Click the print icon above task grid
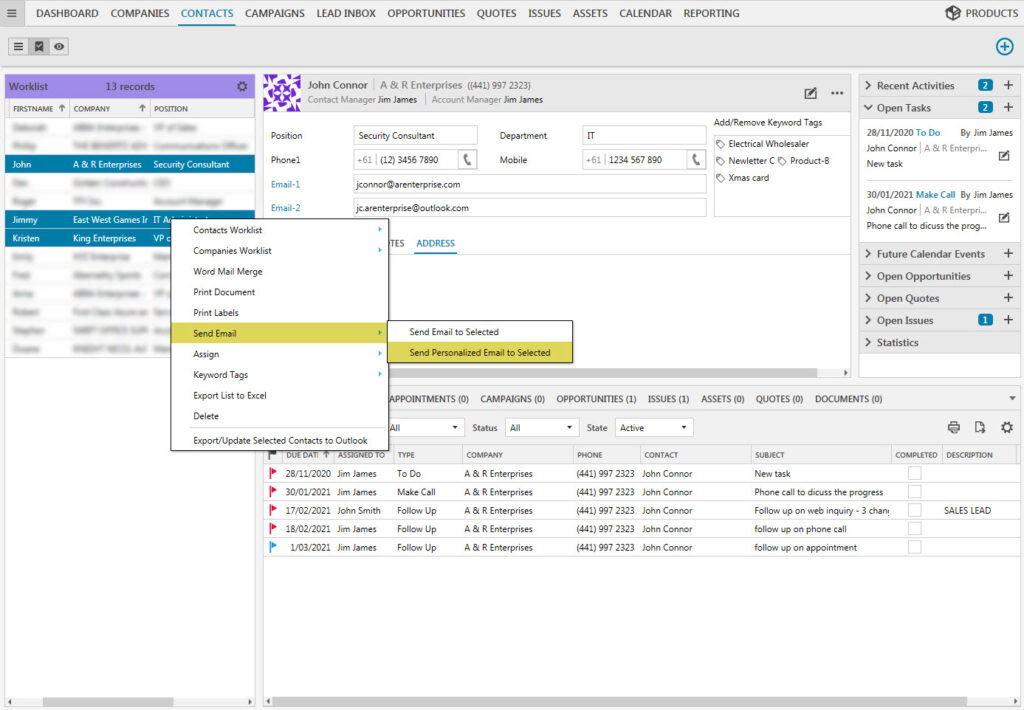This screenshot has width=1024, height=710. pyautogui.click(x=954, y=428)
